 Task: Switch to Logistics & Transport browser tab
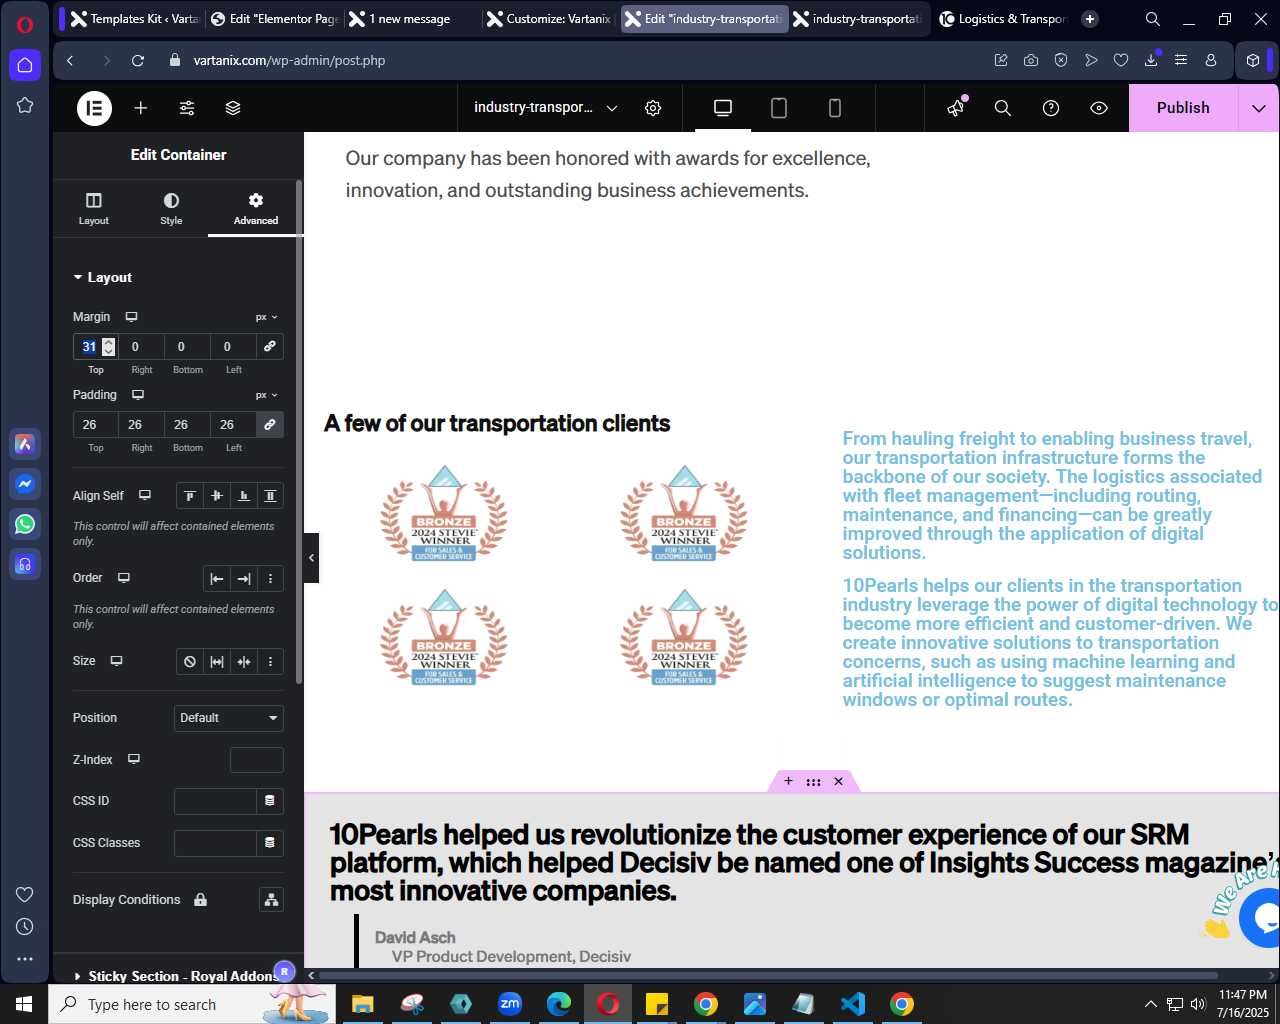point(1003,19)
